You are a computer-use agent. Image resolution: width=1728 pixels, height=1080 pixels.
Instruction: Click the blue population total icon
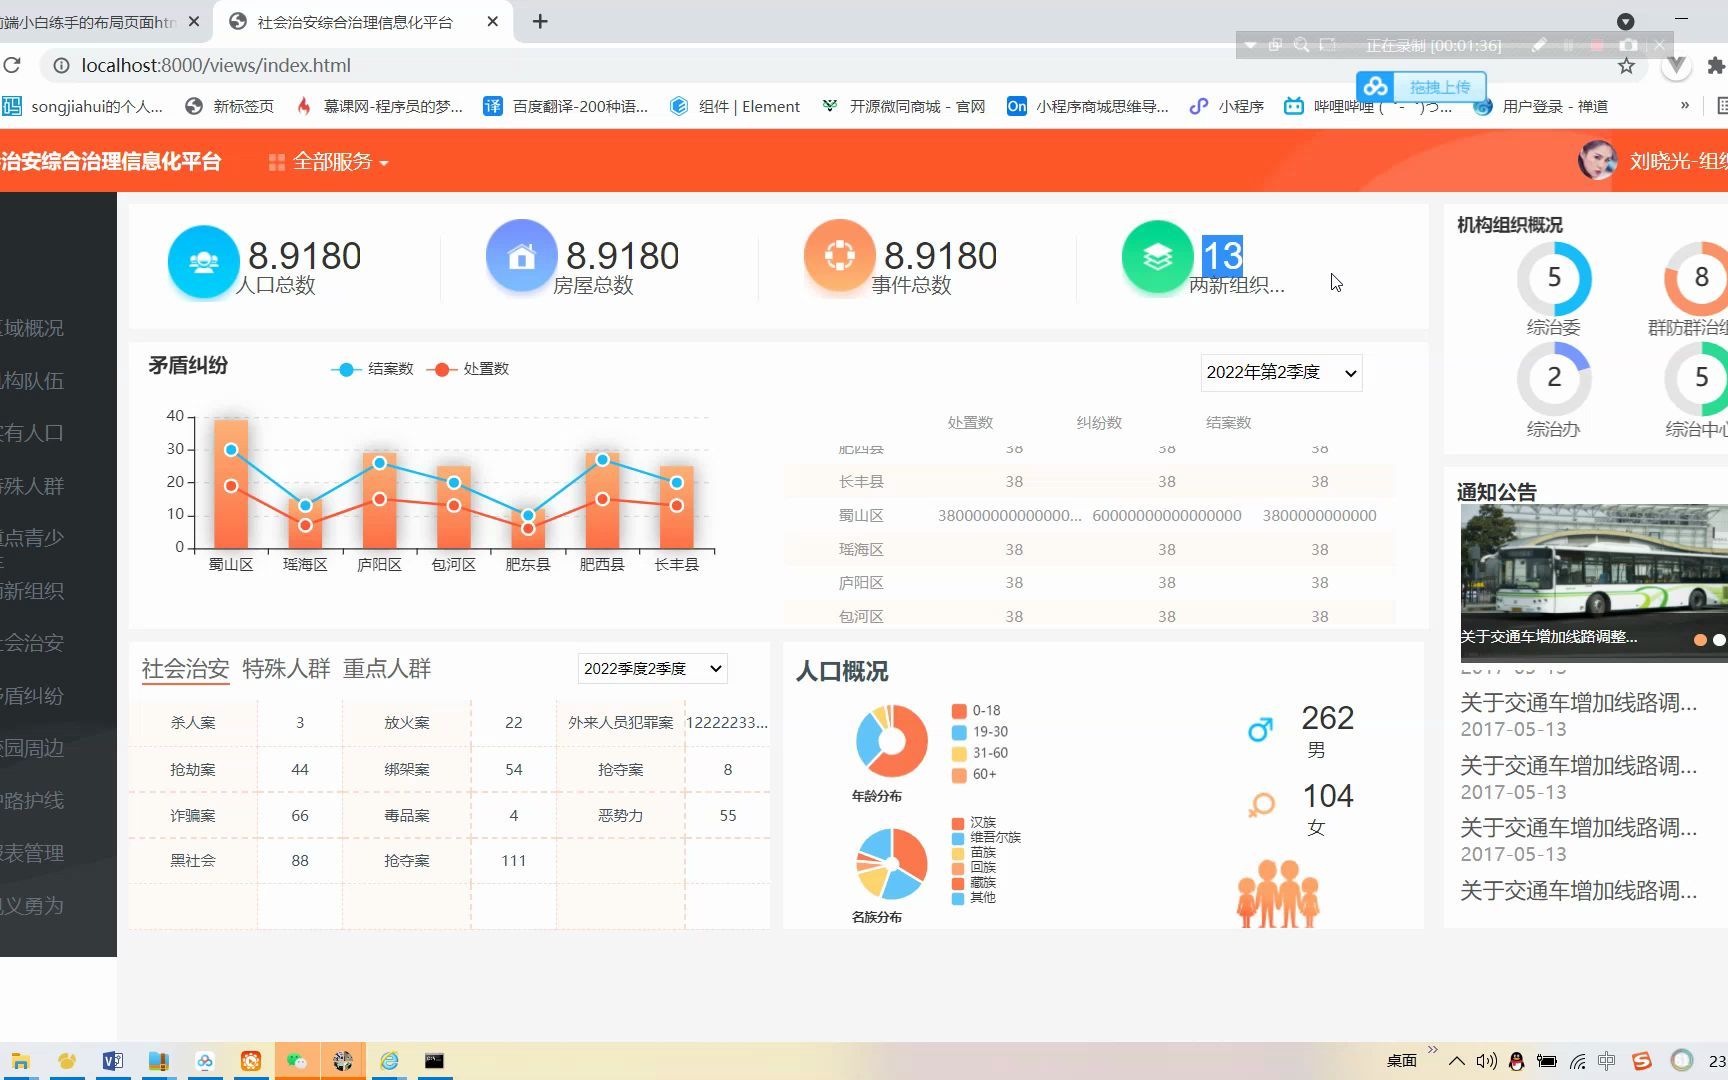pos(204,261)
